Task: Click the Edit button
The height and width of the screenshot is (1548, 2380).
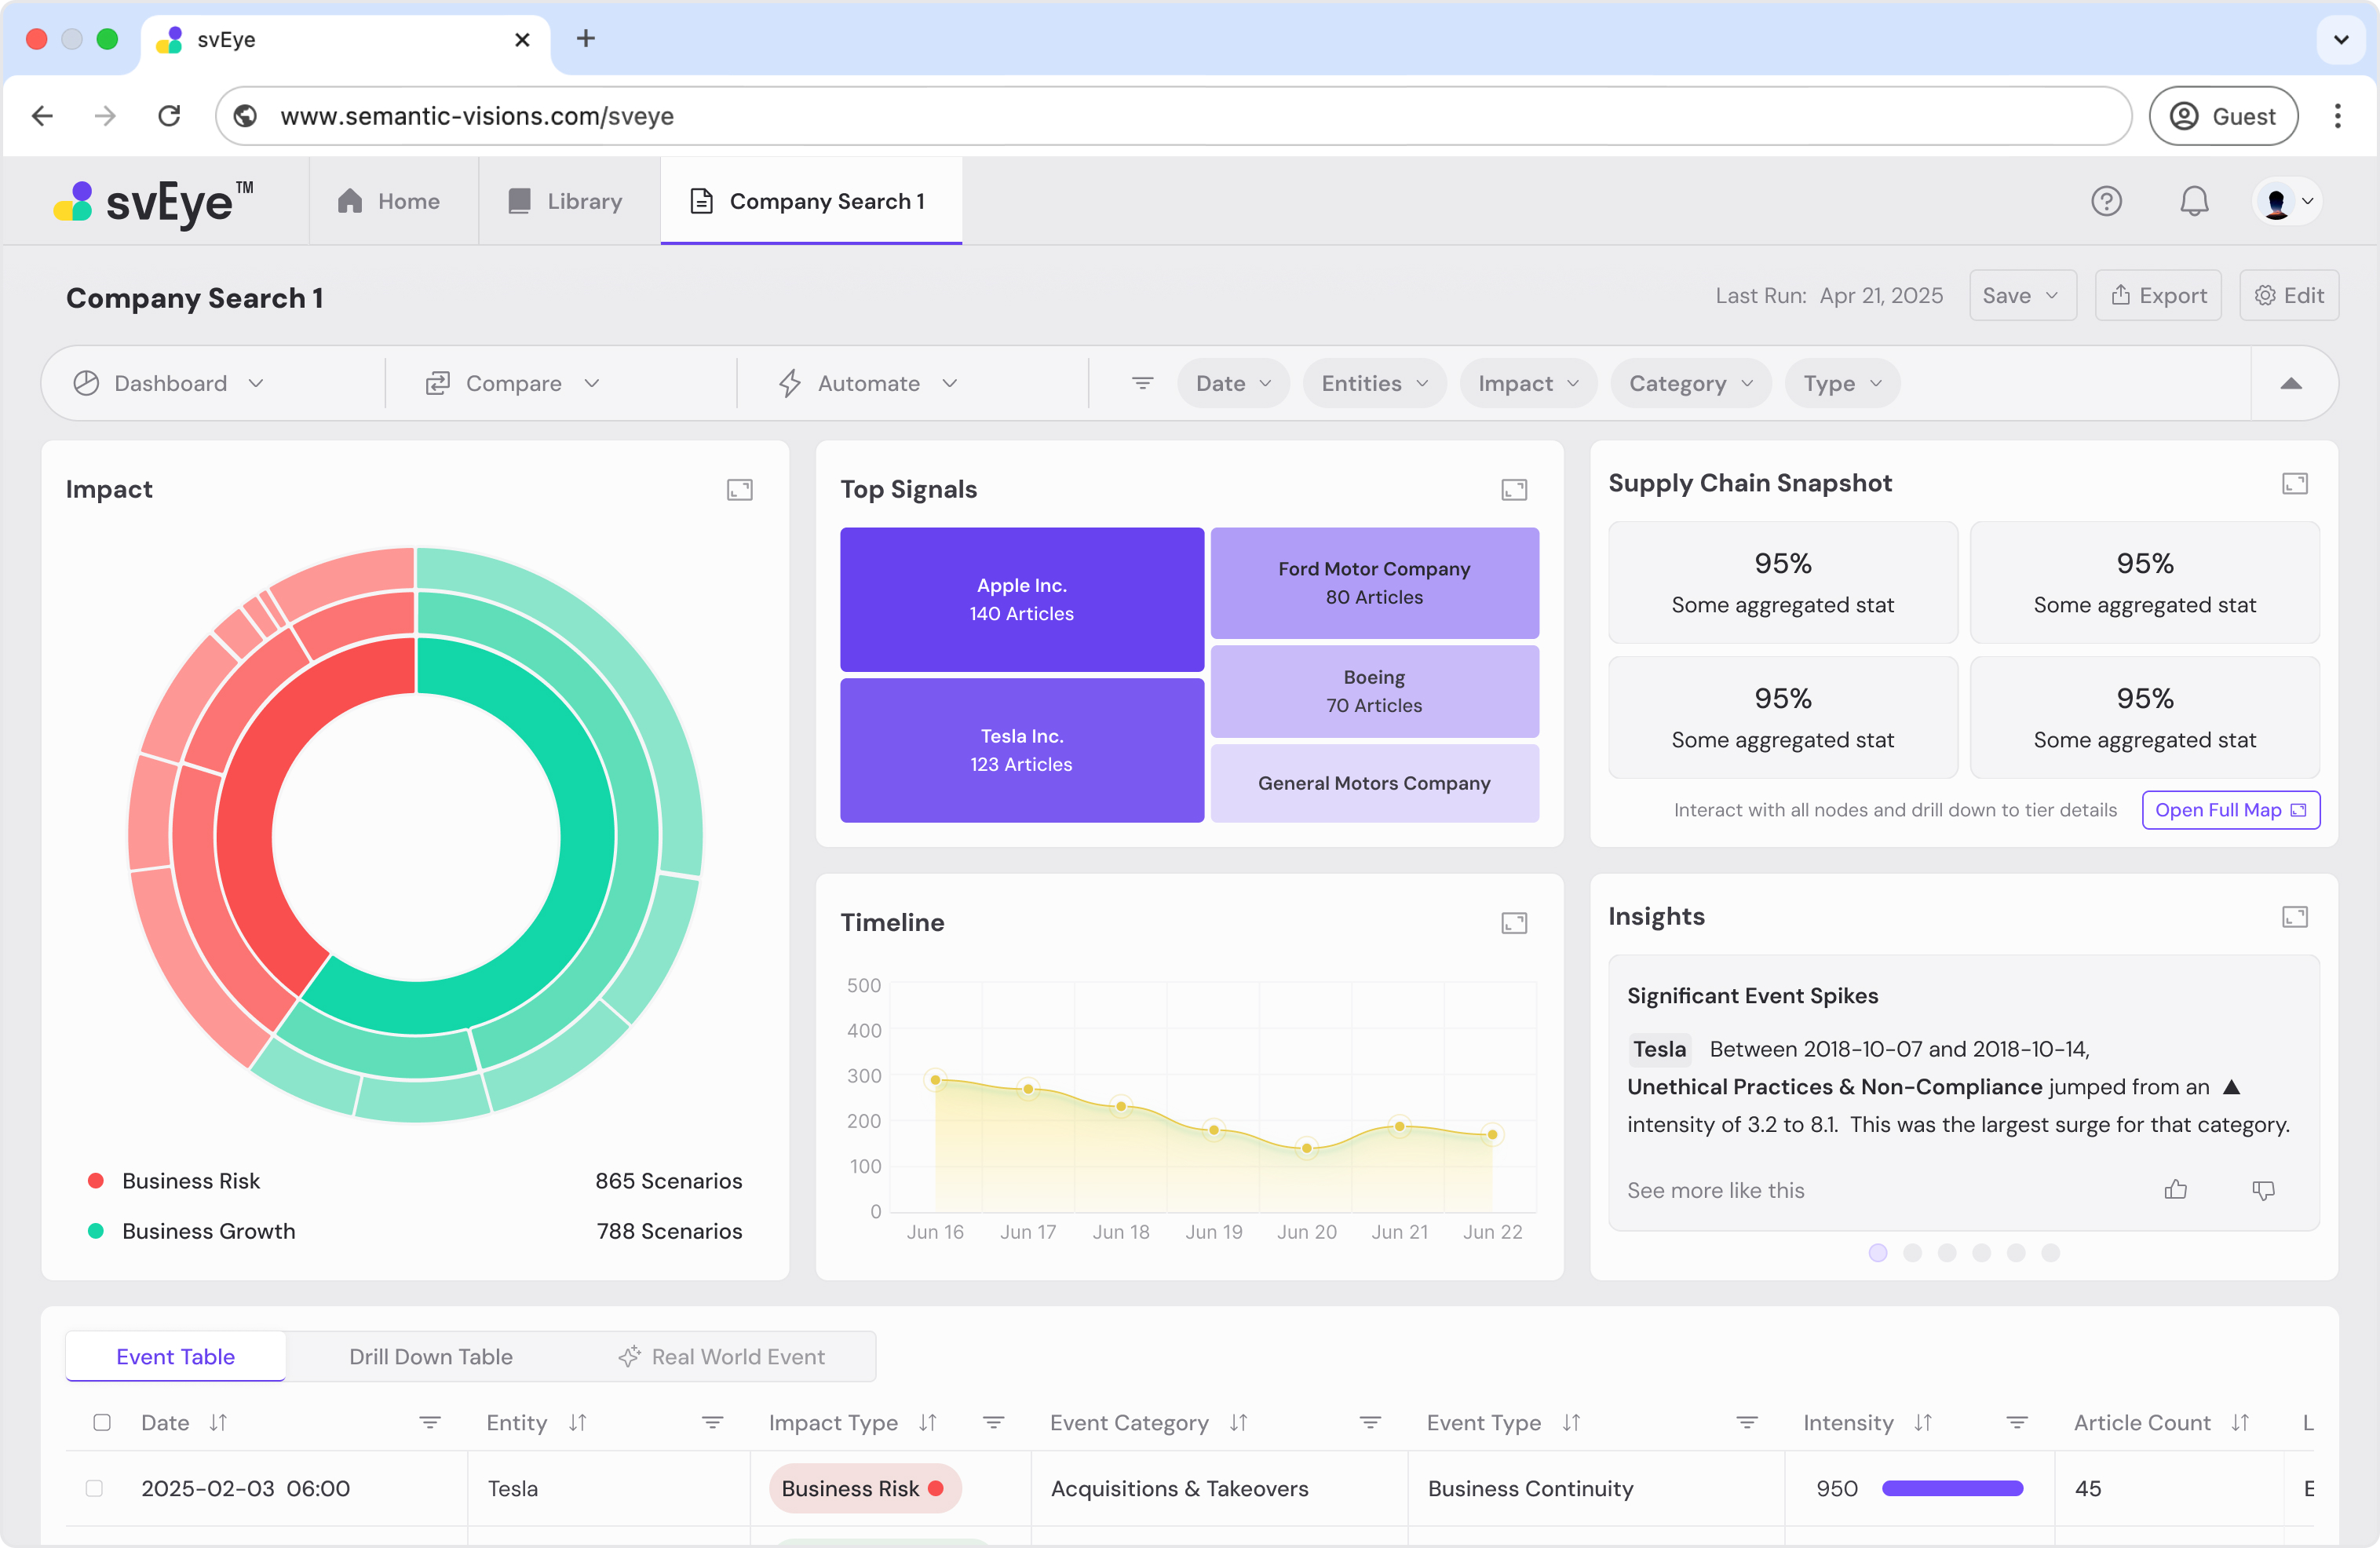Action: pyautogui.click(x=2288, y=295)
